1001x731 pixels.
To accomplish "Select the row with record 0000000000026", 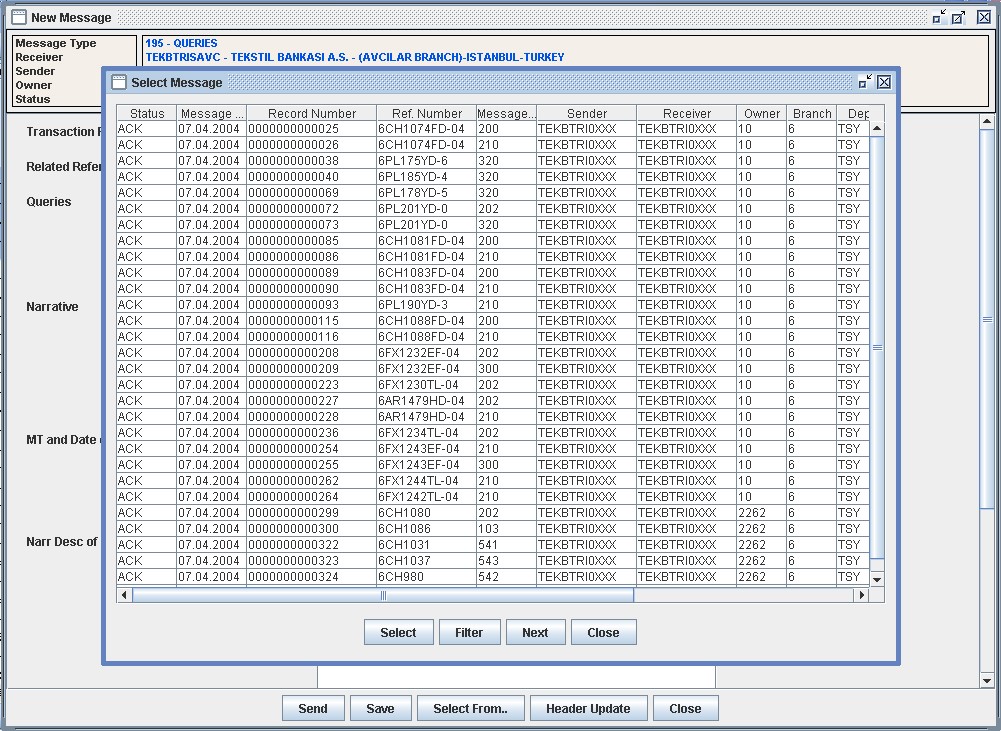I will click(x=493, y=145).
